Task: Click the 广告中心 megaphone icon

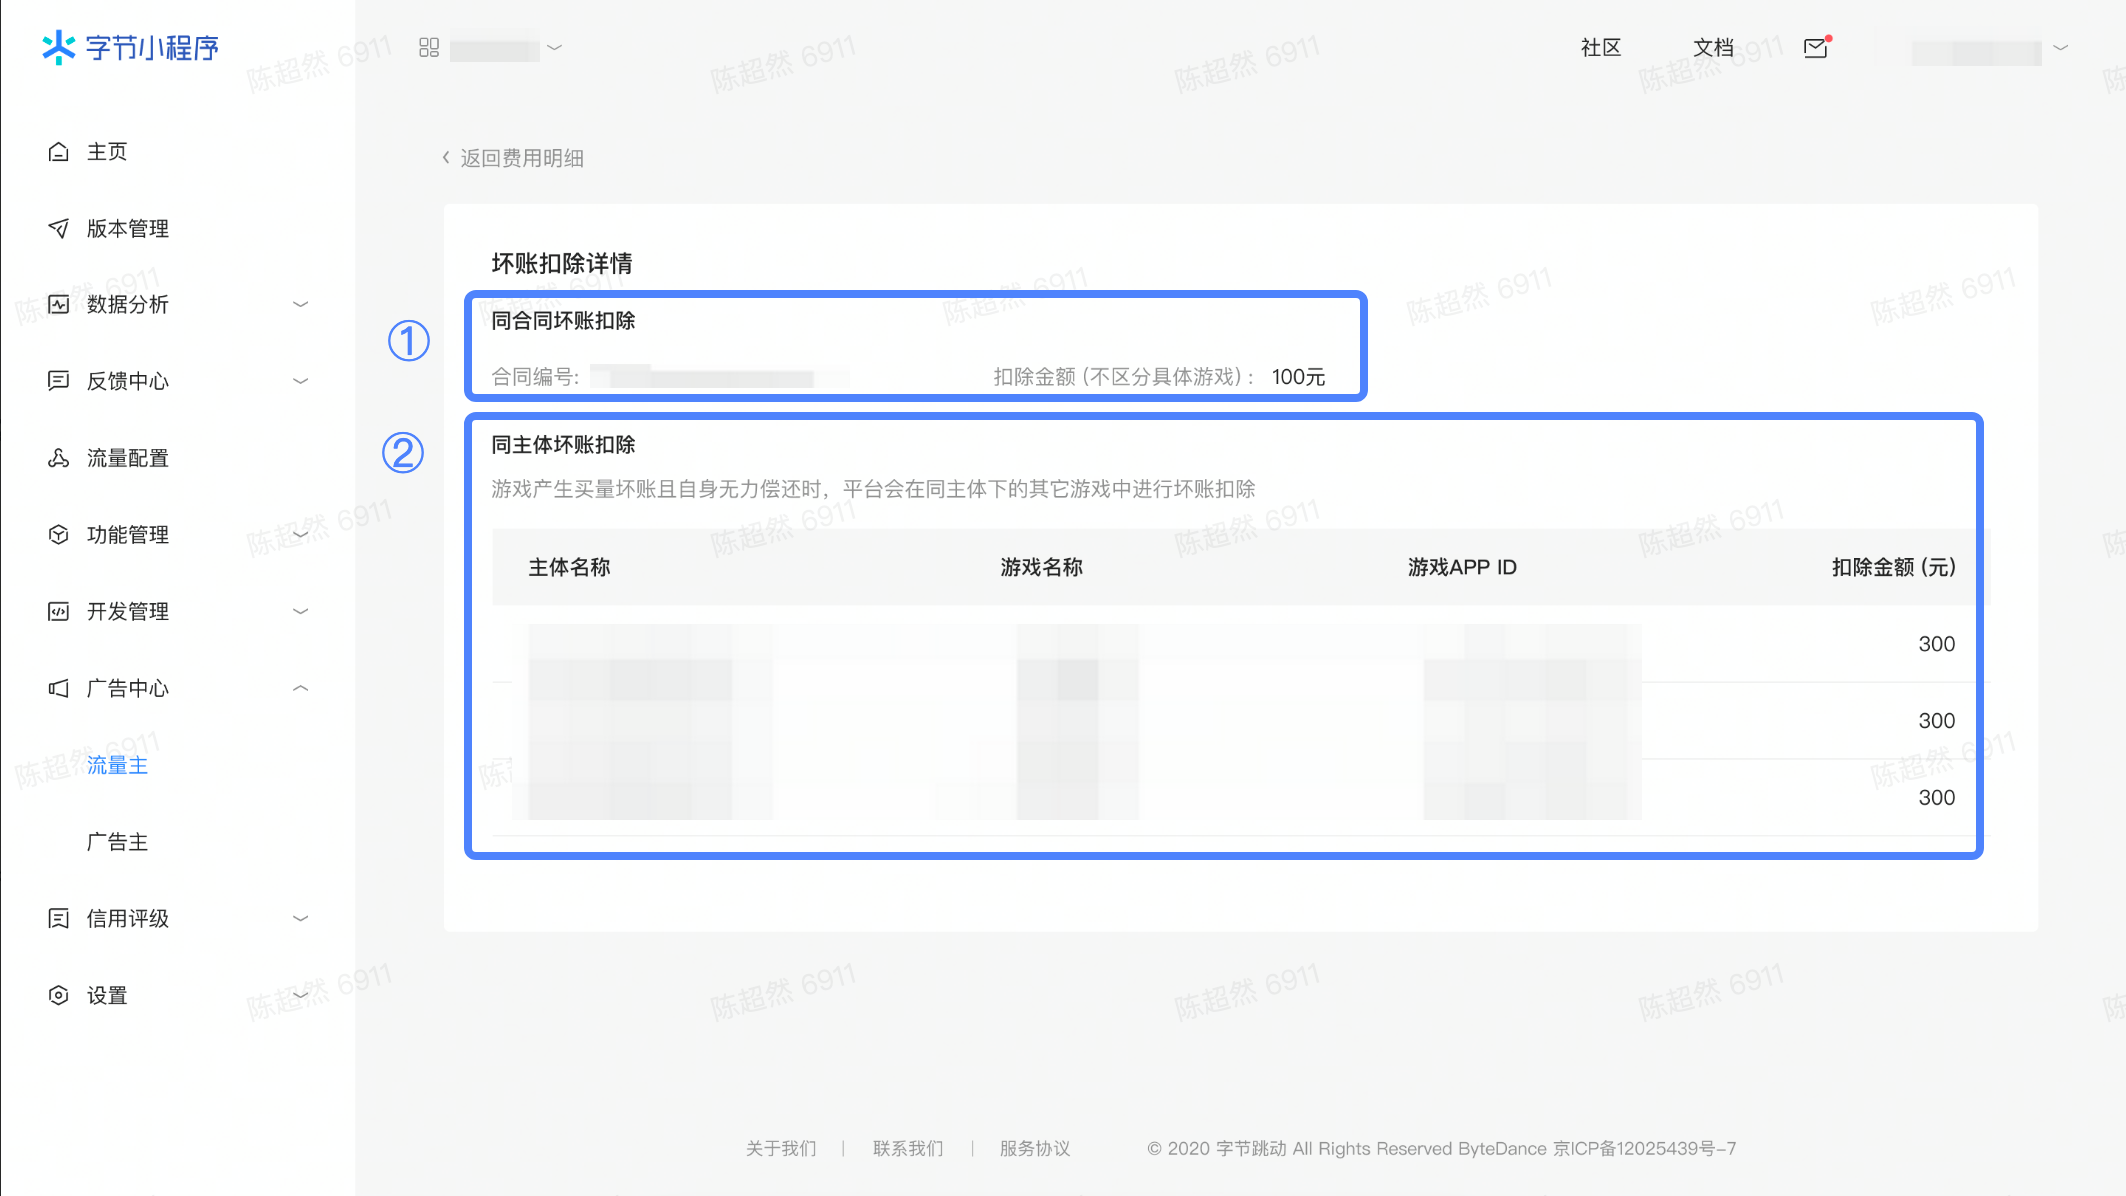Action: 59,688
